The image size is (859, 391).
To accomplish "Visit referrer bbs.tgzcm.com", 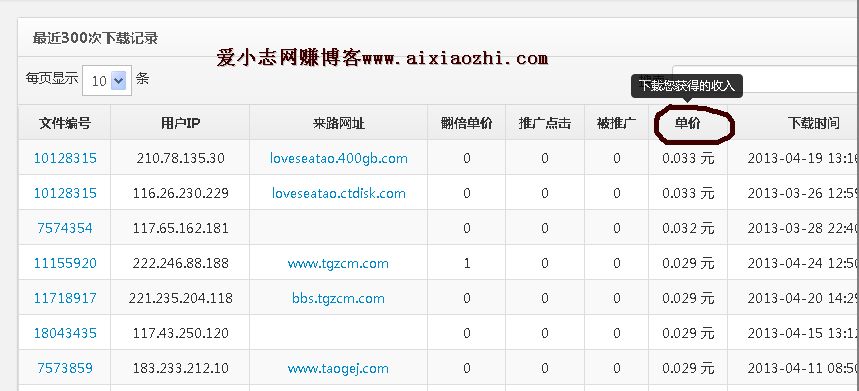I will click(x=338, y=298).
